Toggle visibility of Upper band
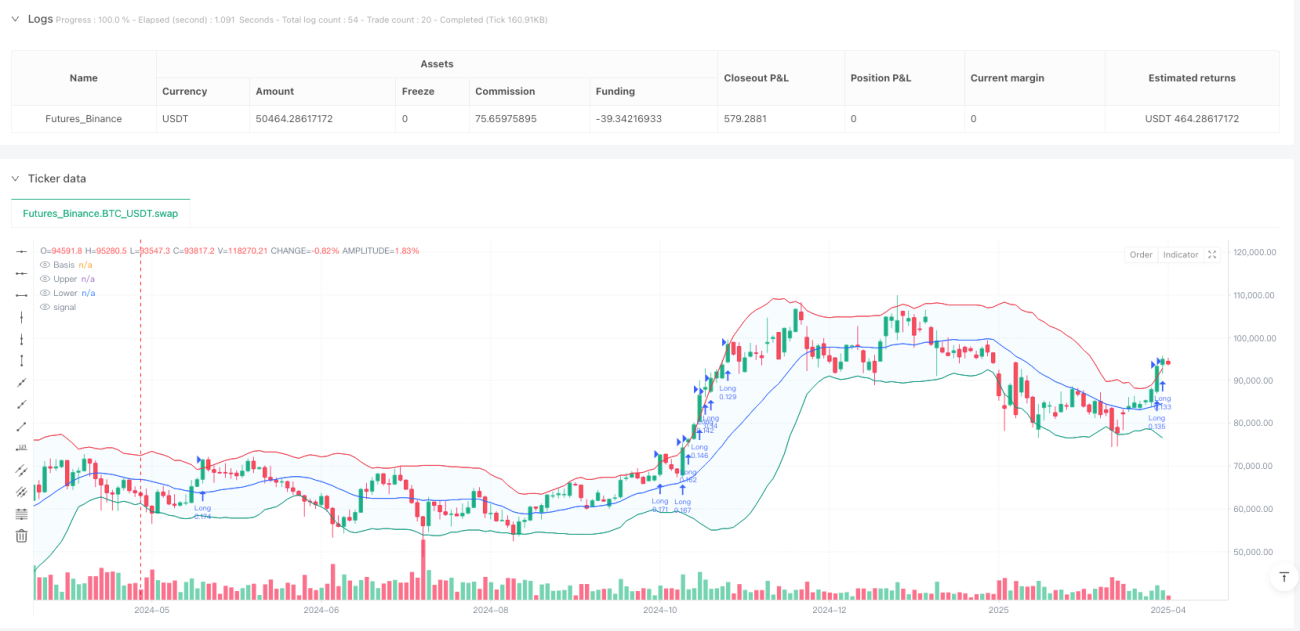 [45, 279]
